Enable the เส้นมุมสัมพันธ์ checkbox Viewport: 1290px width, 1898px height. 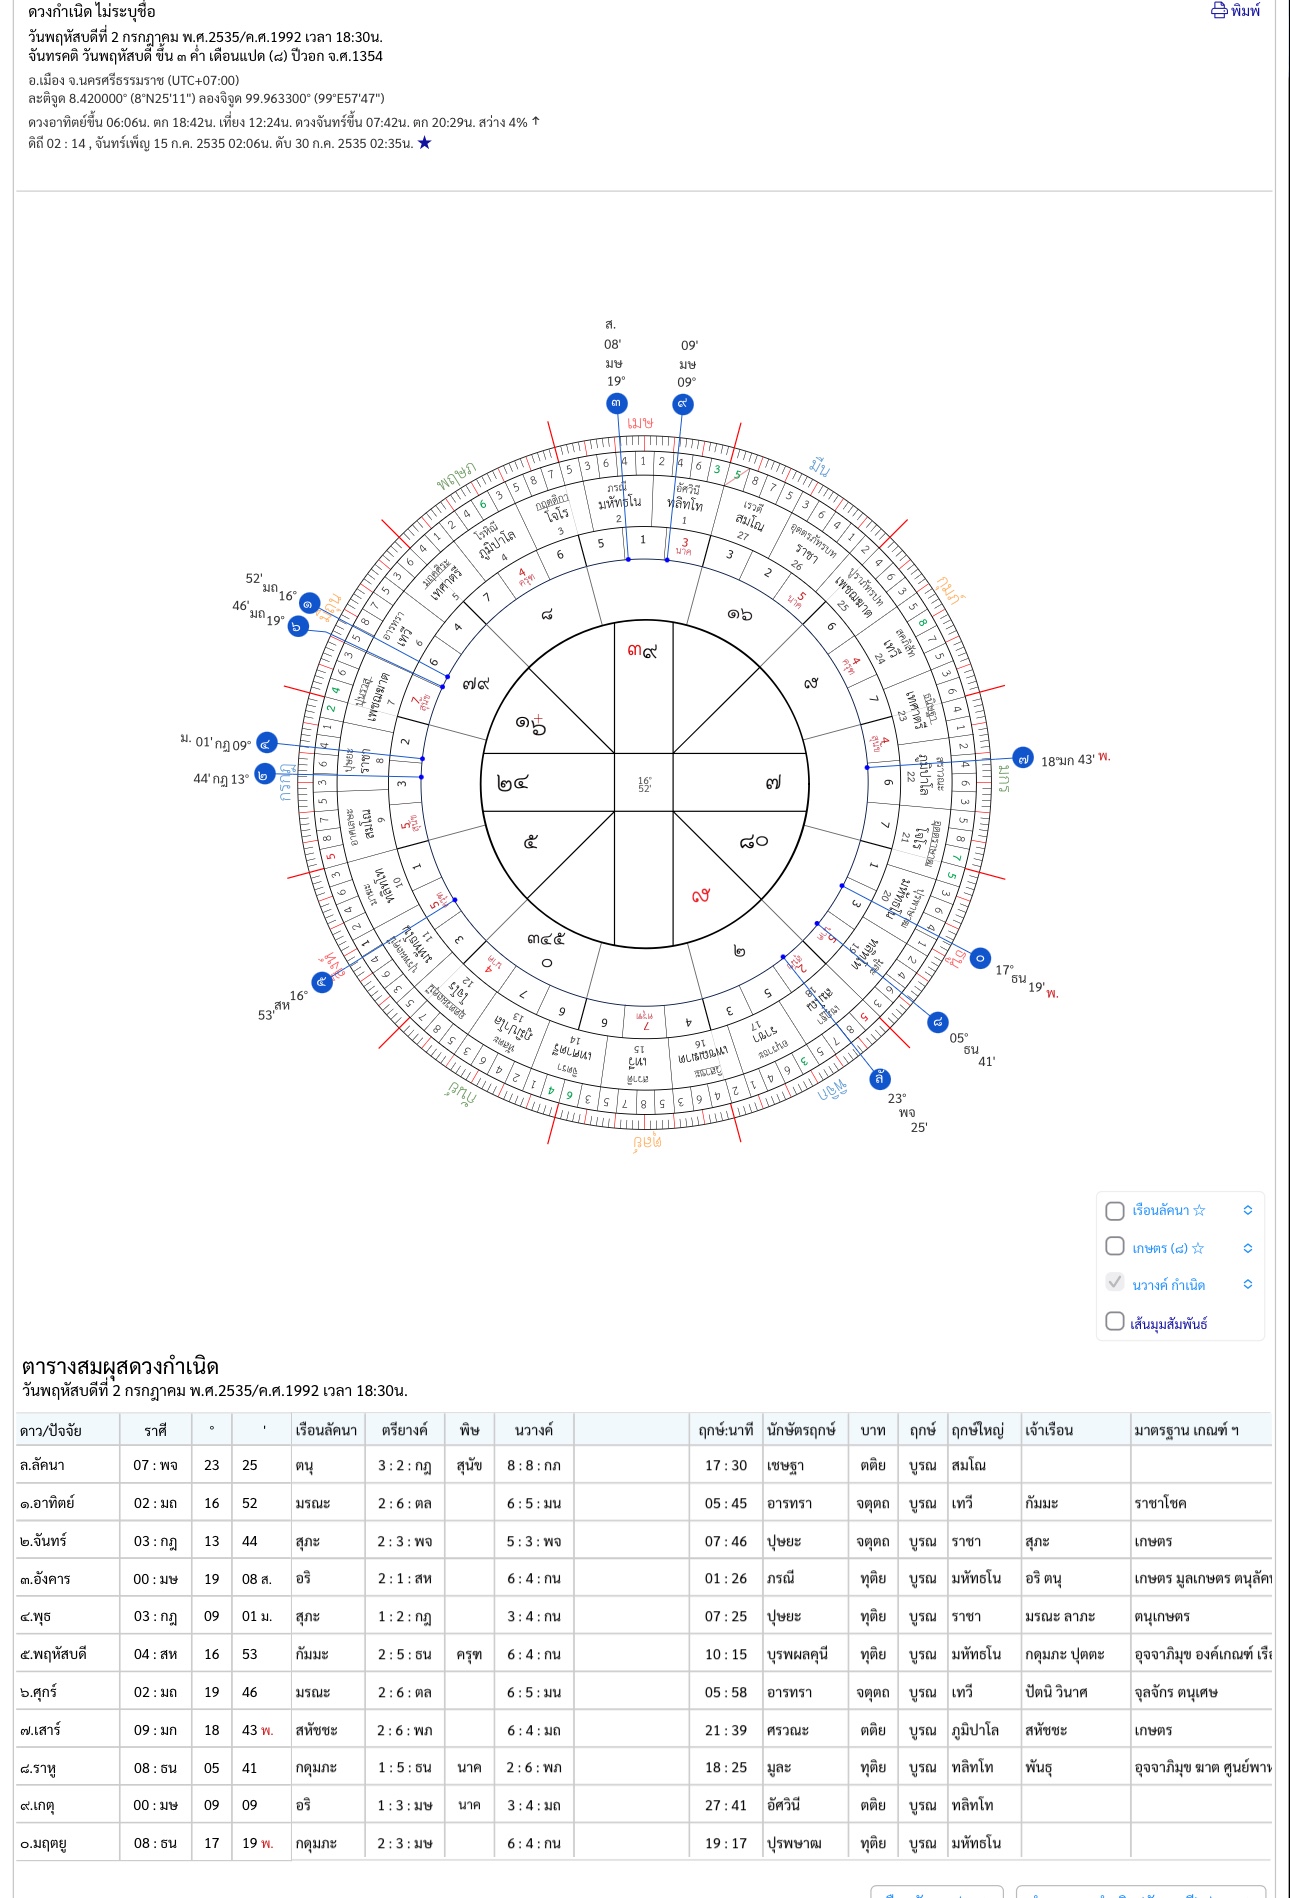click(1115, 1321)
